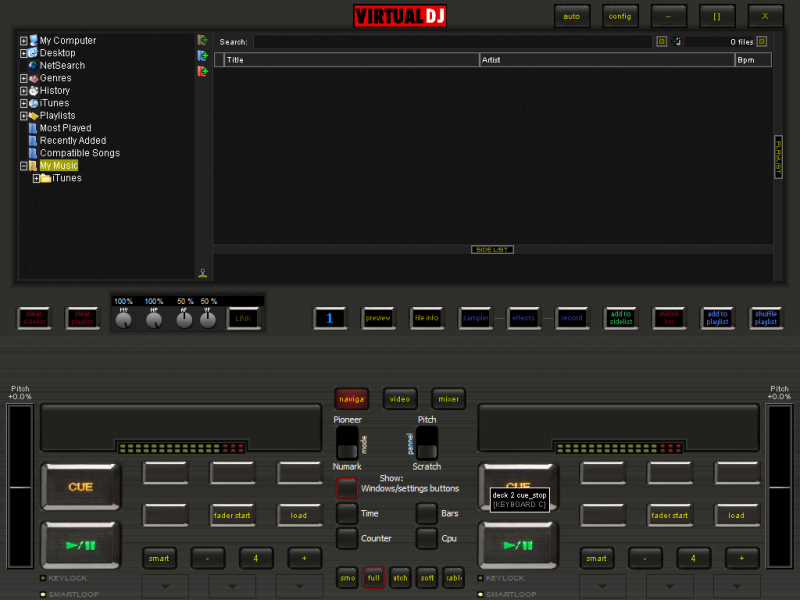Sort the file list by Bpm column

pyautogui.click(x=753, y=60)
